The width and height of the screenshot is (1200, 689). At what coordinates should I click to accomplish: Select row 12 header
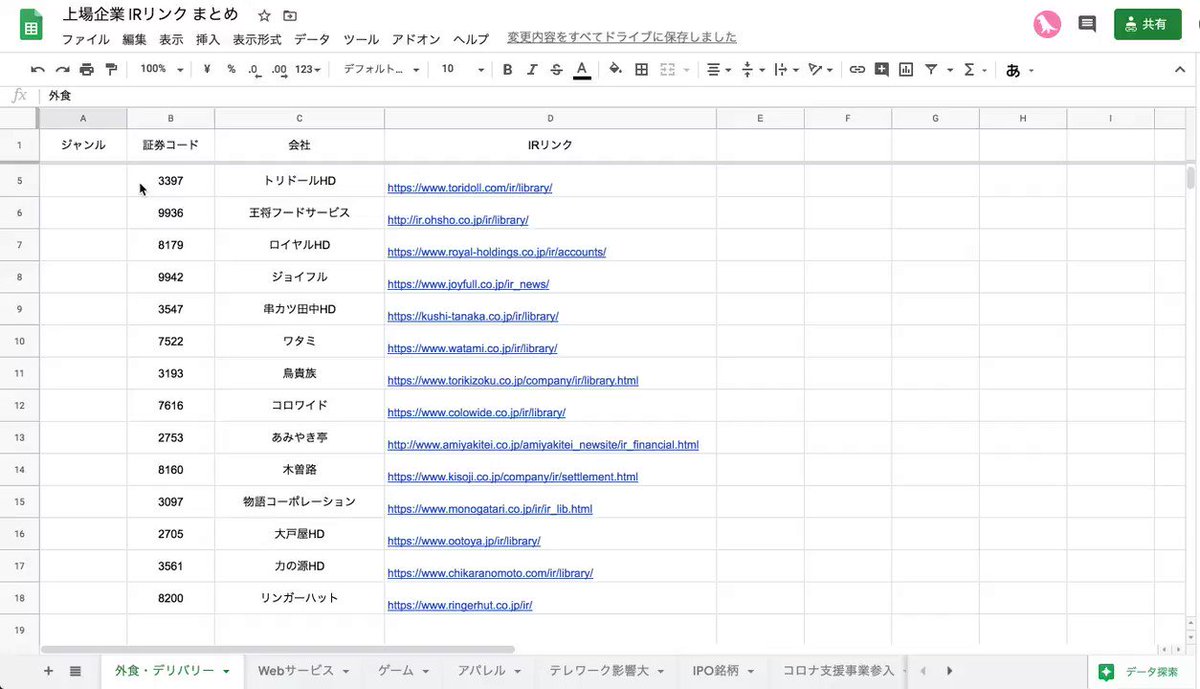coord(20,406)
